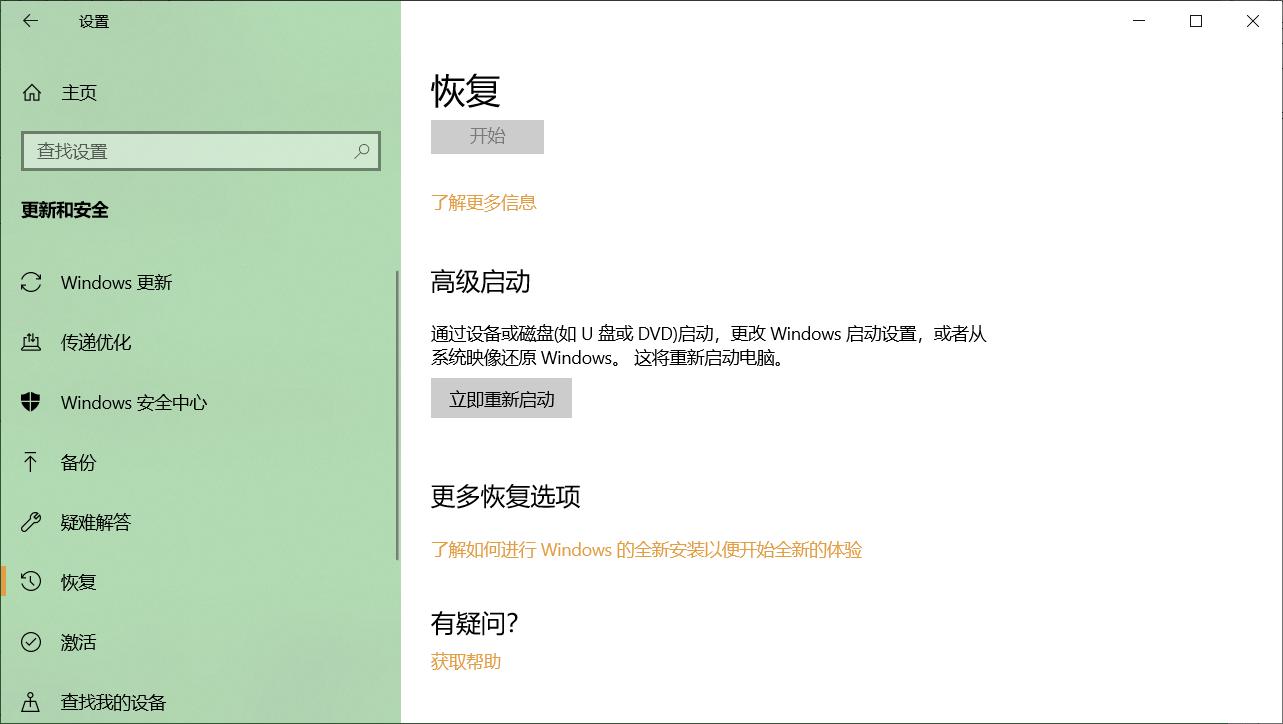
Task: Click the 立即重新启动 button
Action: click(x=501, y=397)
